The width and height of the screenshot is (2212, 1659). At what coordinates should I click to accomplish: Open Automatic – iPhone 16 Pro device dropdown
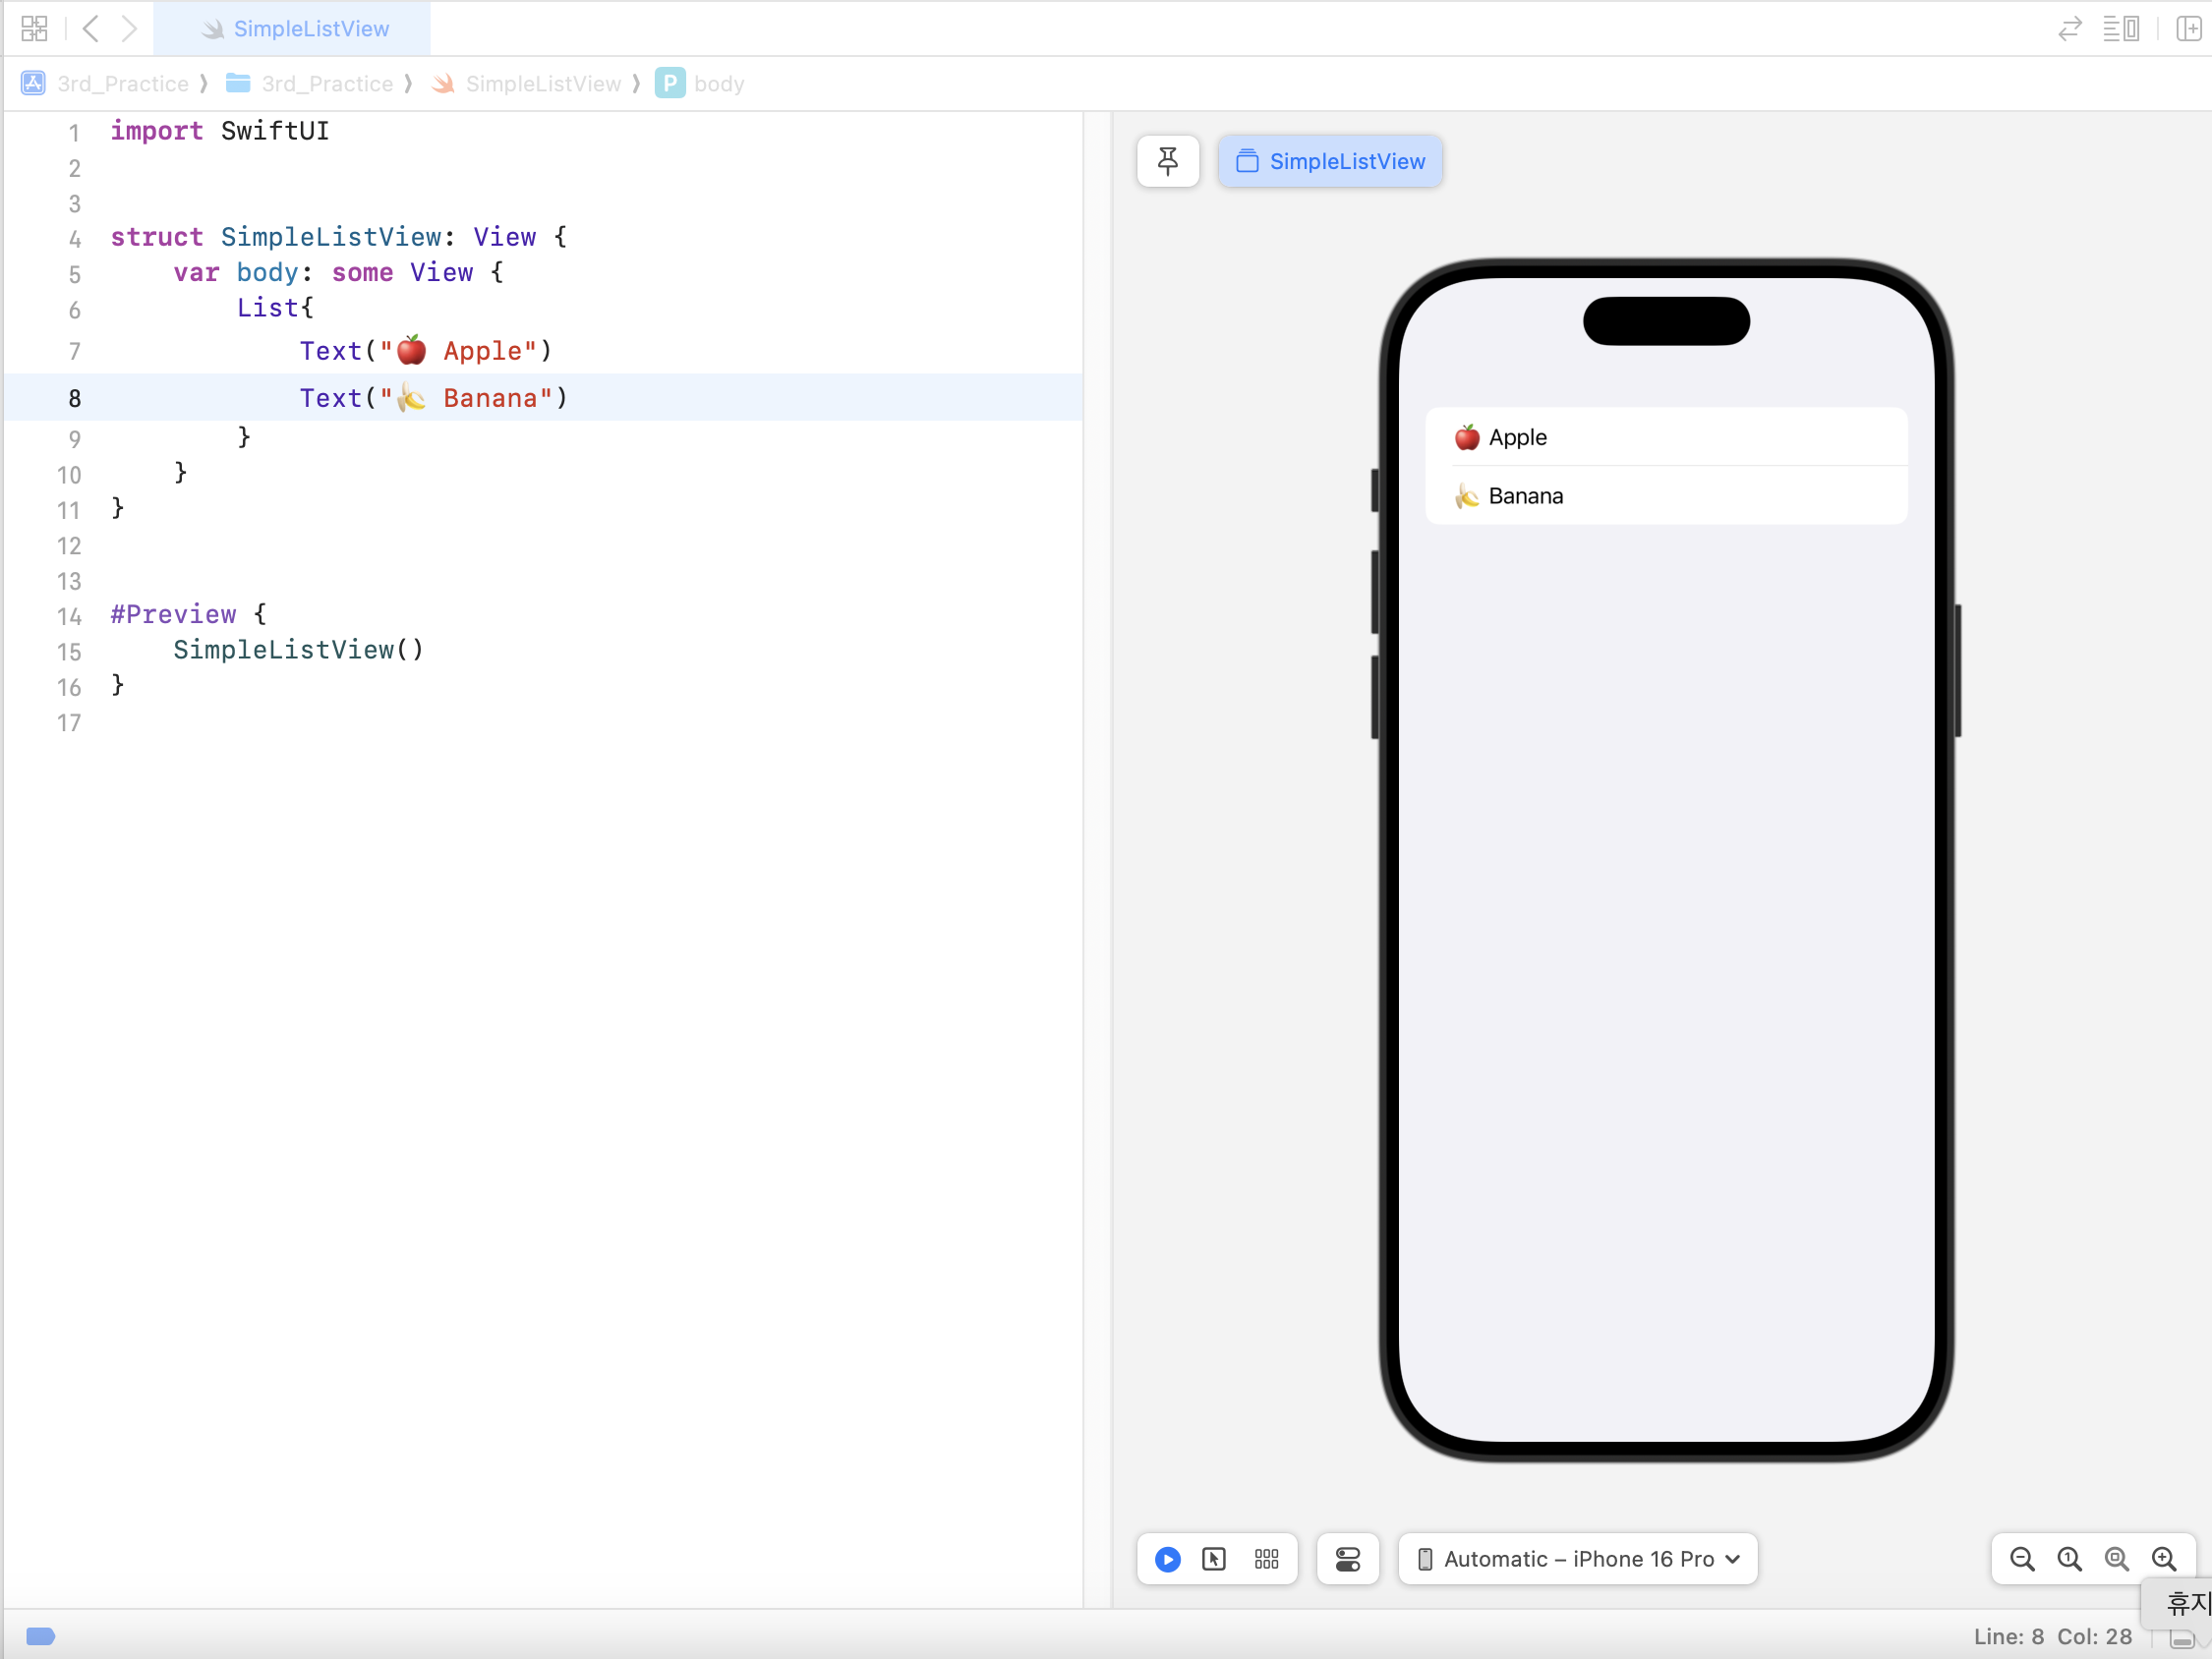pyautogui.click(x=1577, y=1558)
